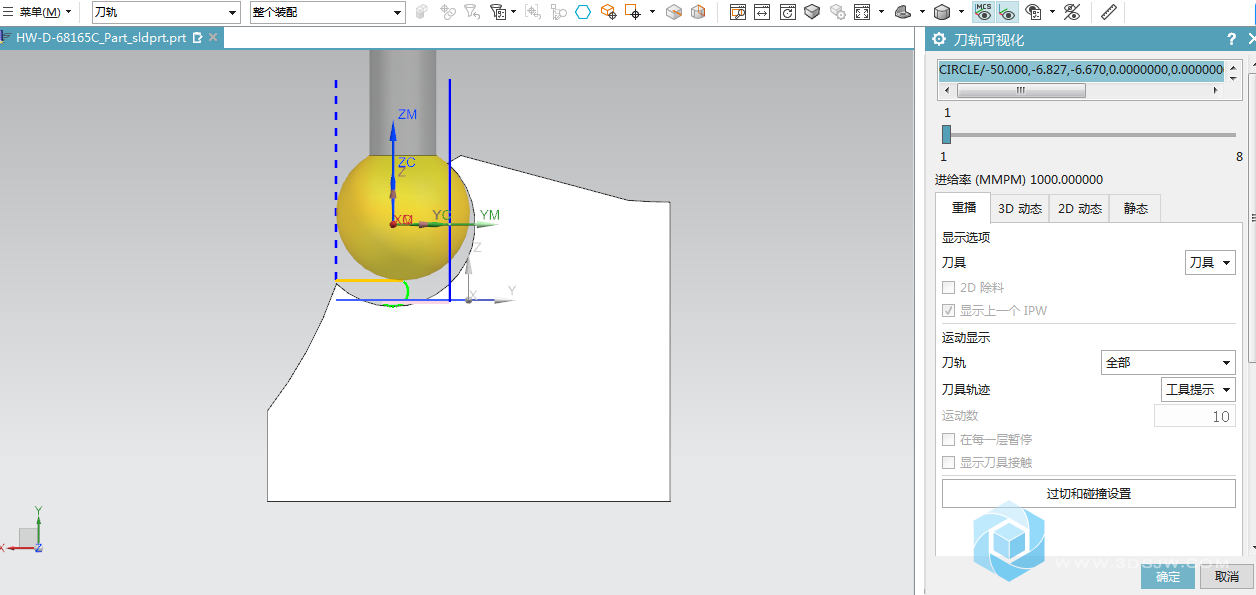Expand dropdown arrow beside rectangle snap icon
The width and height of the screenshot is (1256, 595).
pos(652,12)
